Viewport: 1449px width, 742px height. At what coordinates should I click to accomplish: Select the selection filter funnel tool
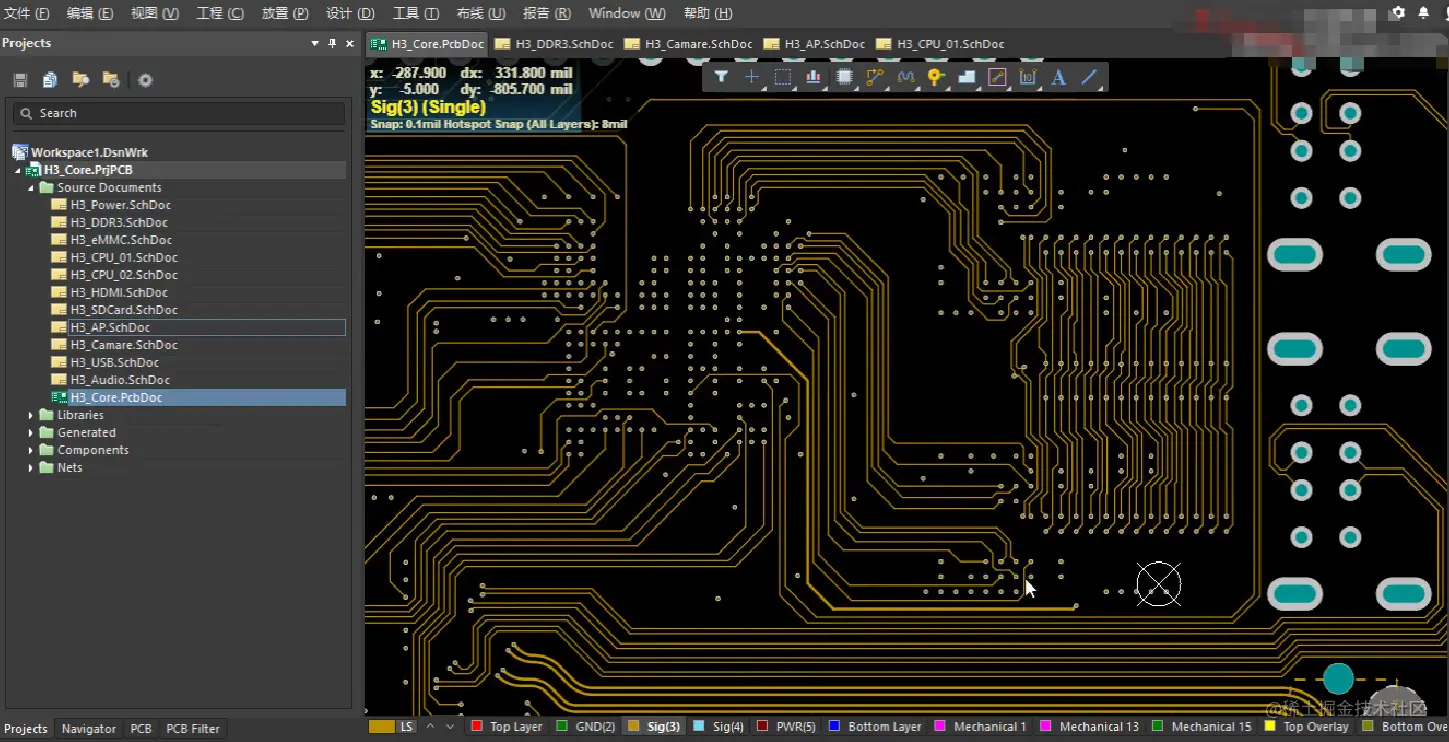pyautogui.click(x=721, y=77)
